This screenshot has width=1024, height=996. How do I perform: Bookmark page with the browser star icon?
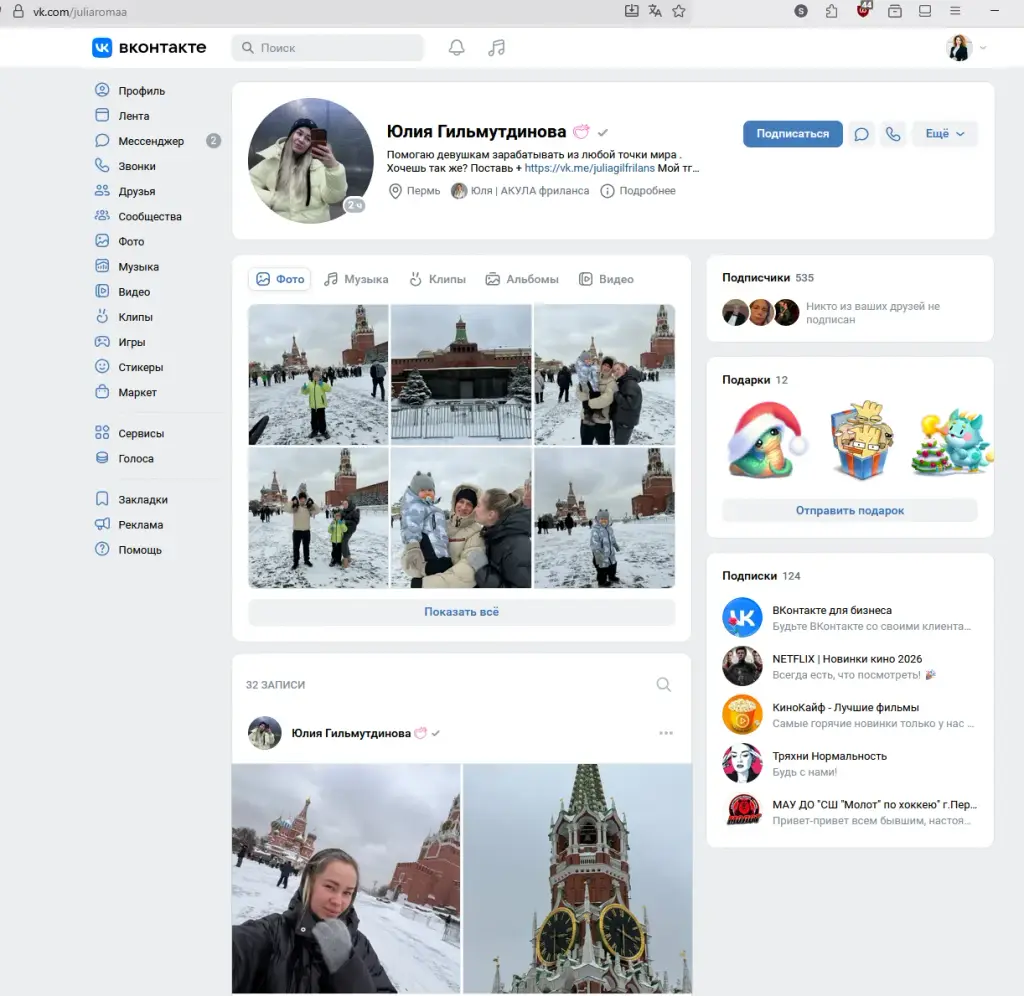coord(679,11)
